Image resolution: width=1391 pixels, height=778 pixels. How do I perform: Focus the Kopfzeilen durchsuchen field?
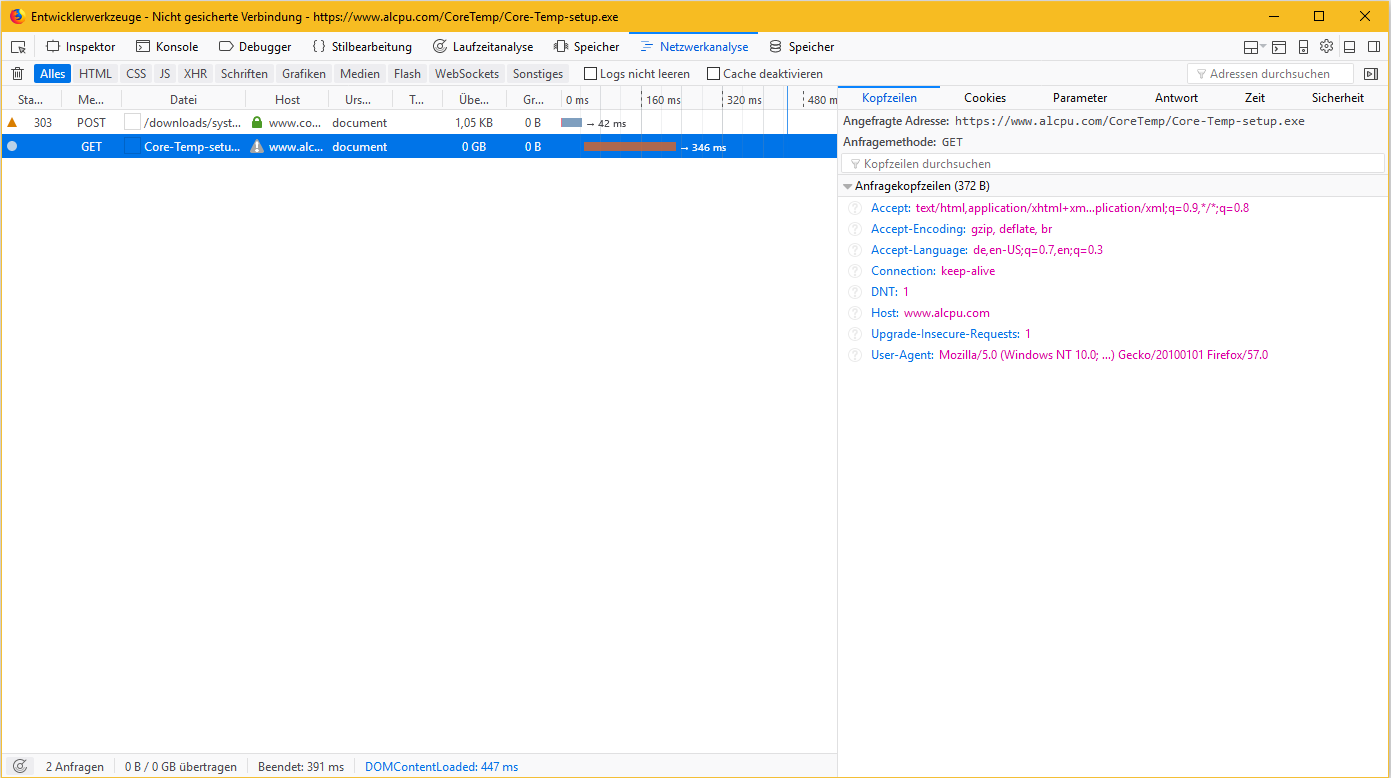point(1113,163)
